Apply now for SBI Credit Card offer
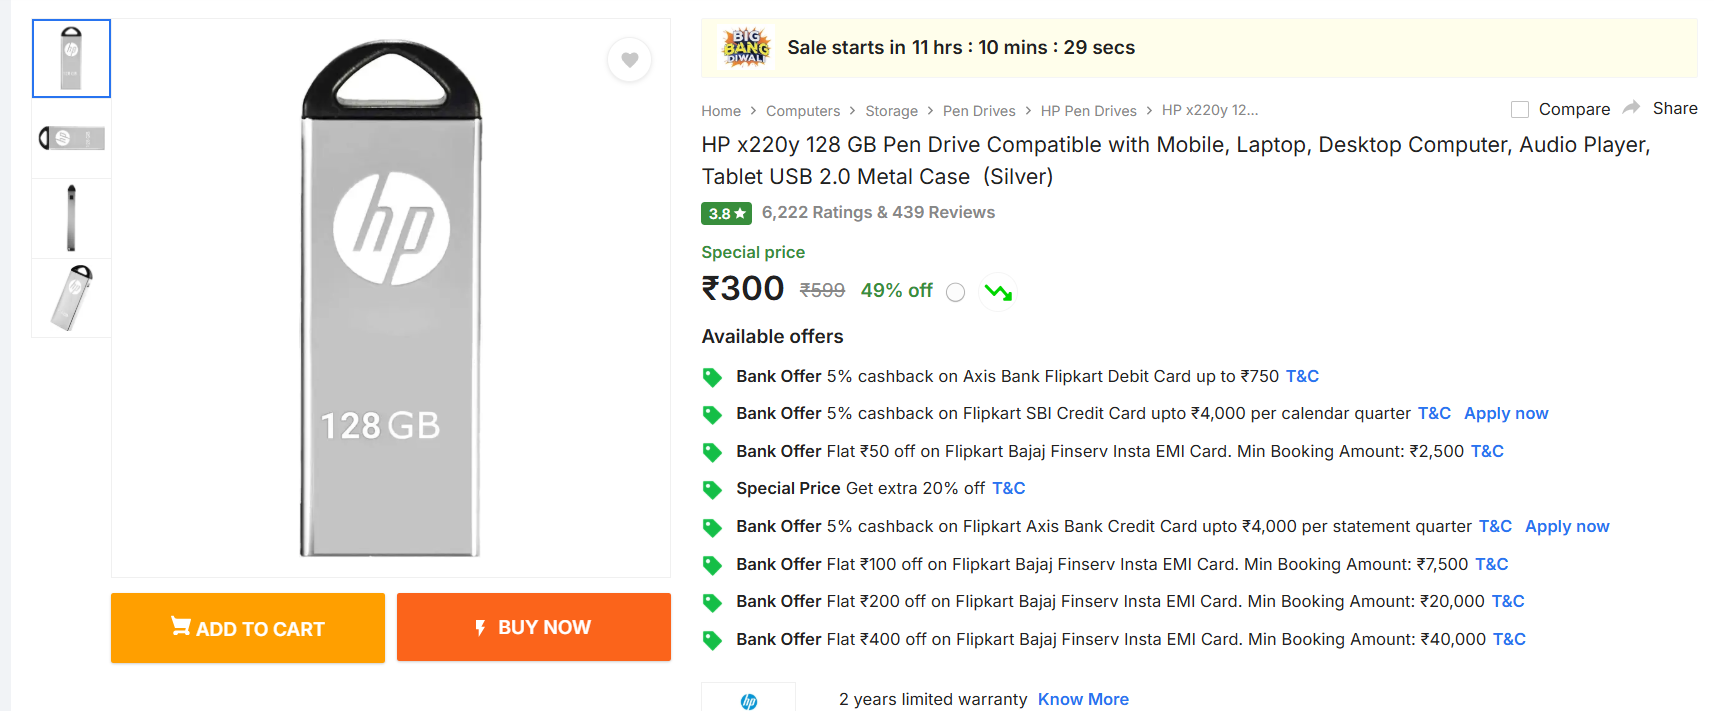1714x711 pixels. [x=1505, y=413]
